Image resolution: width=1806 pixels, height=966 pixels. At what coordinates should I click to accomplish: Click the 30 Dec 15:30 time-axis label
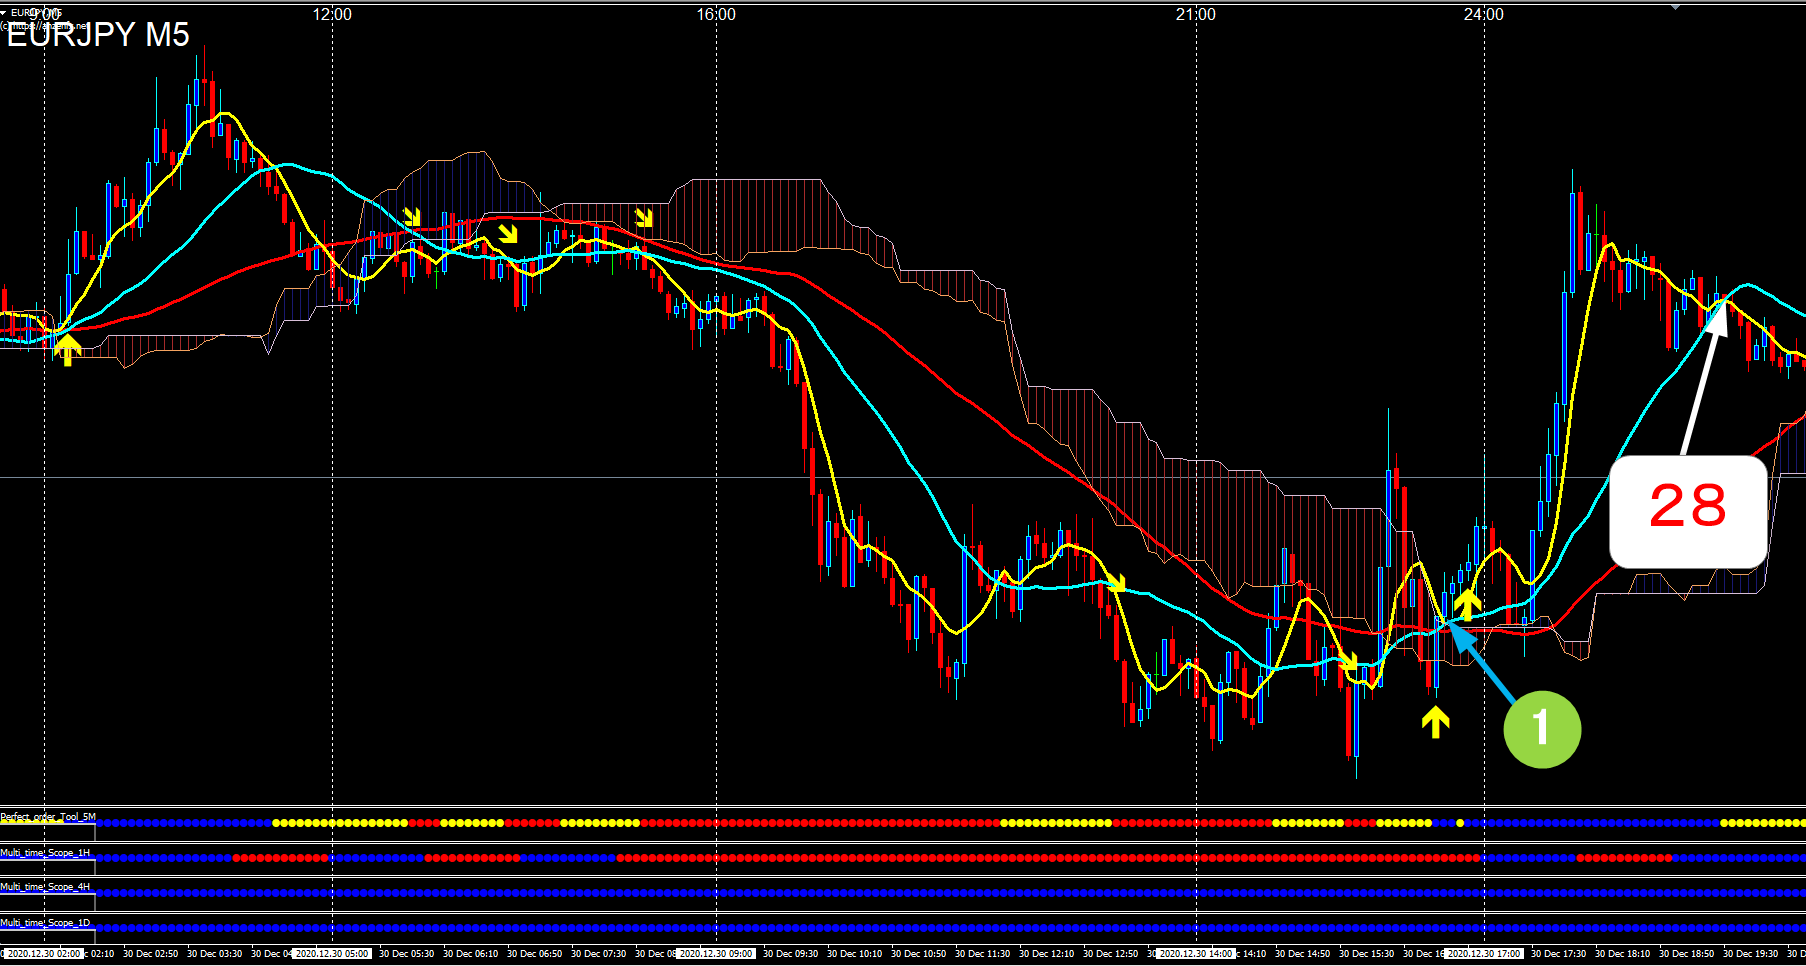tap(1366, 954)
